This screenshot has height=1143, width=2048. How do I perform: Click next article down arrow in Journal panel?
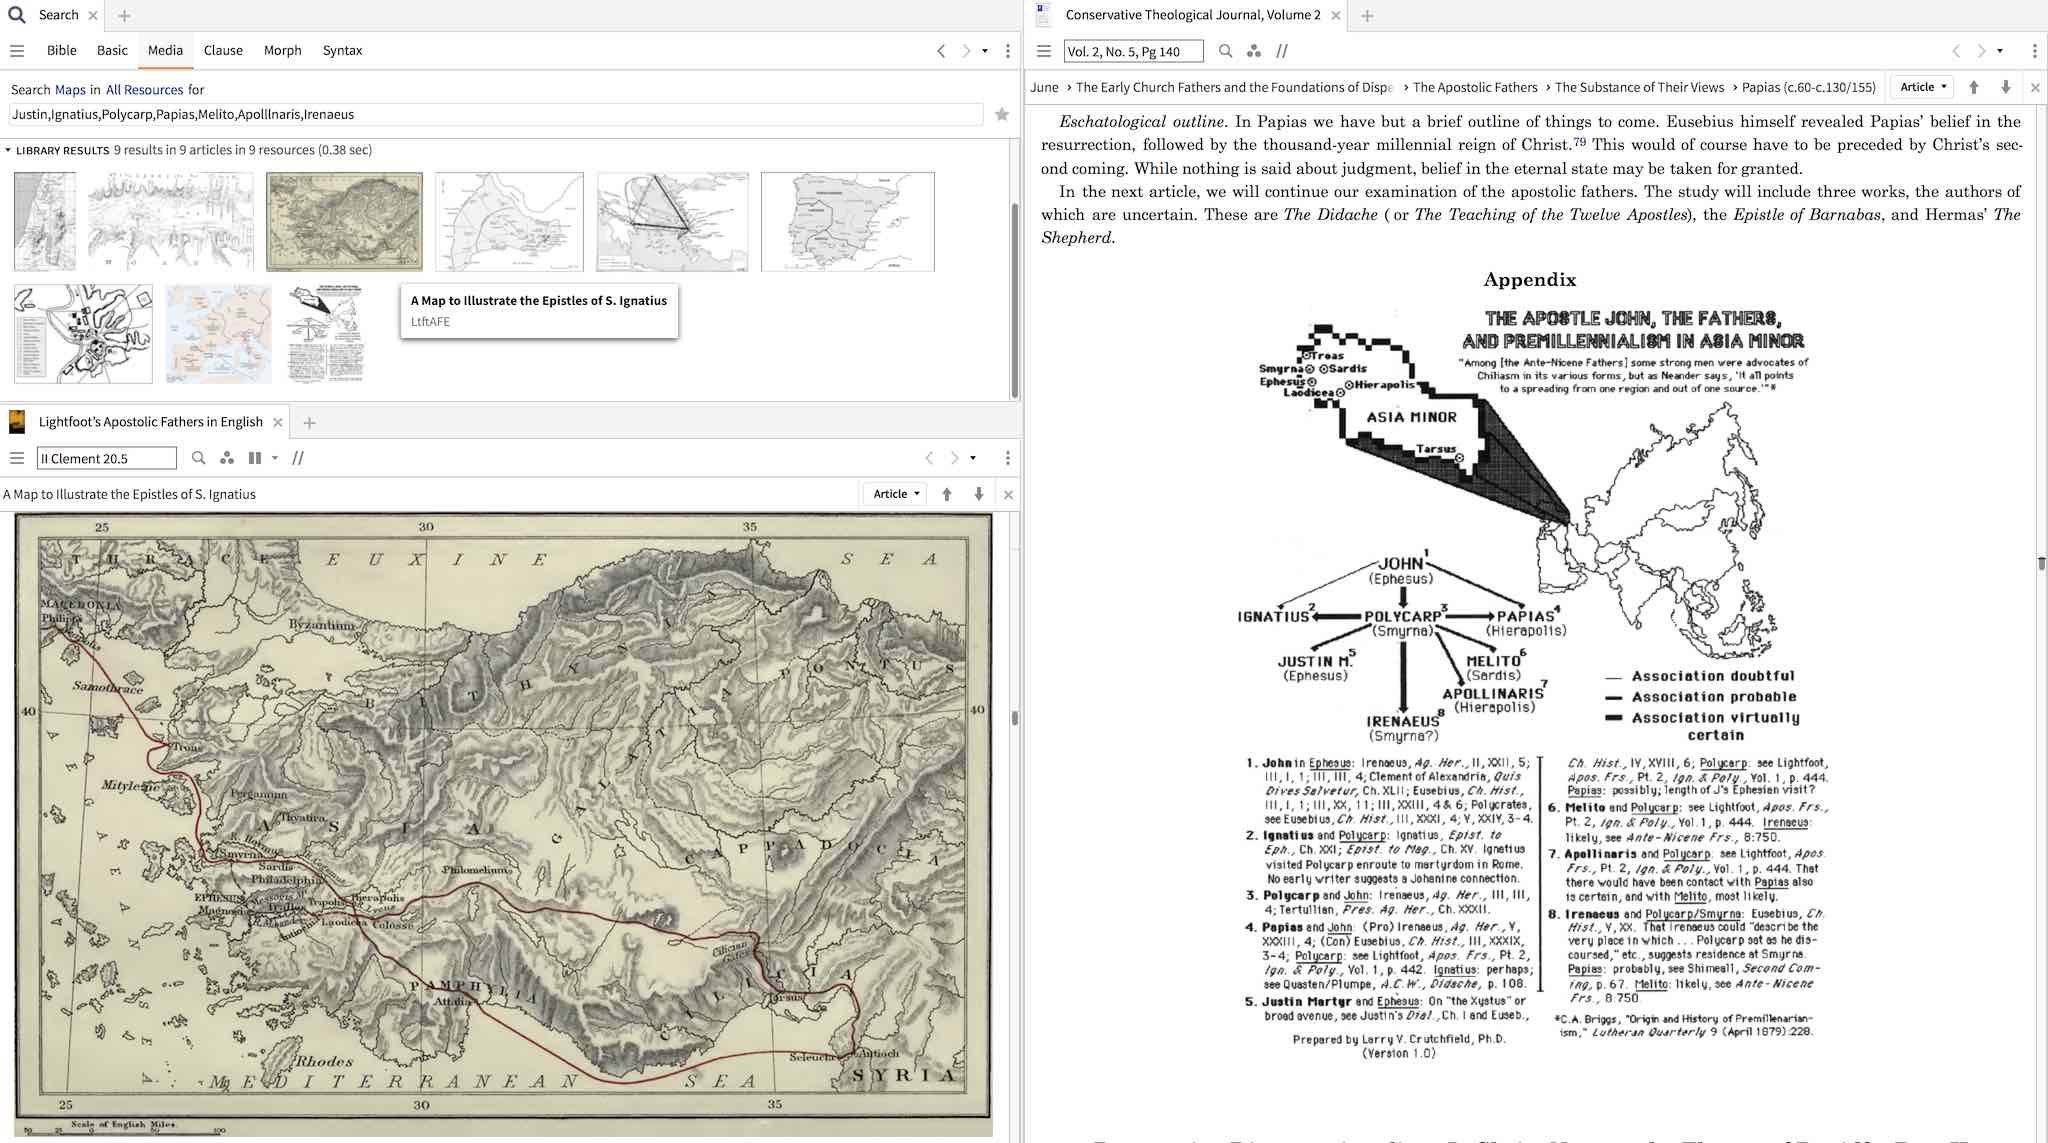pyautogui.click(x=2005, y=87)
